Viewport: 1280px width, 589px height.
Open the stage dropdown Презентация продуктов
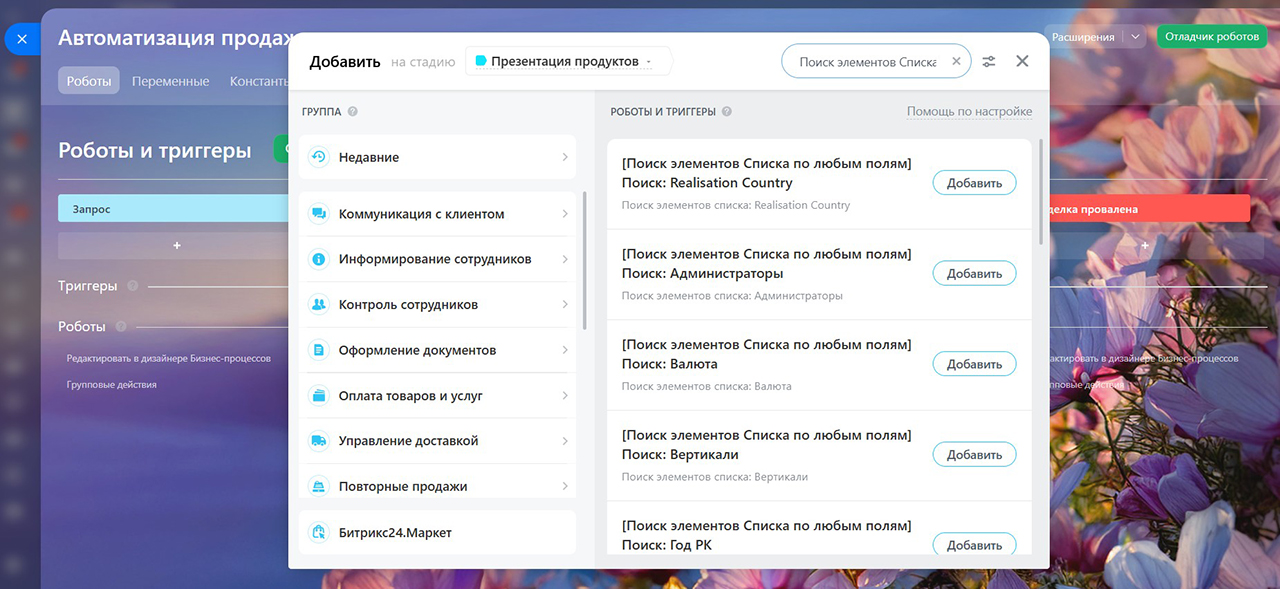(x=567, y=61)
